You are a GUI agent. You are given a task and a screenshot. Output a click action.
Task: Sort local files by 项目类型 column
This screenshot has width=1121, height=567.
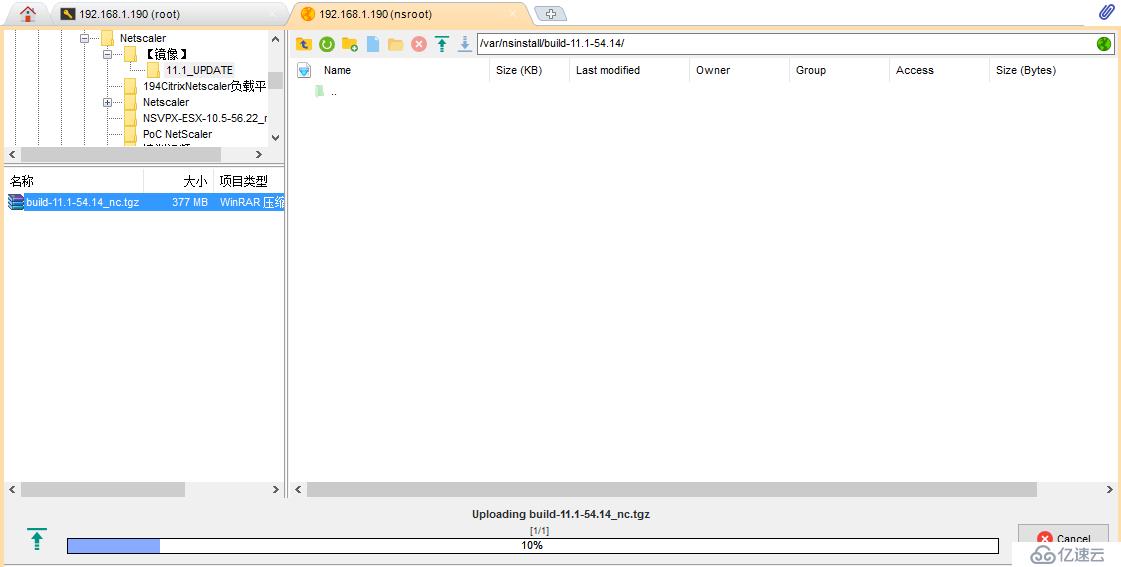click(244, 182)
